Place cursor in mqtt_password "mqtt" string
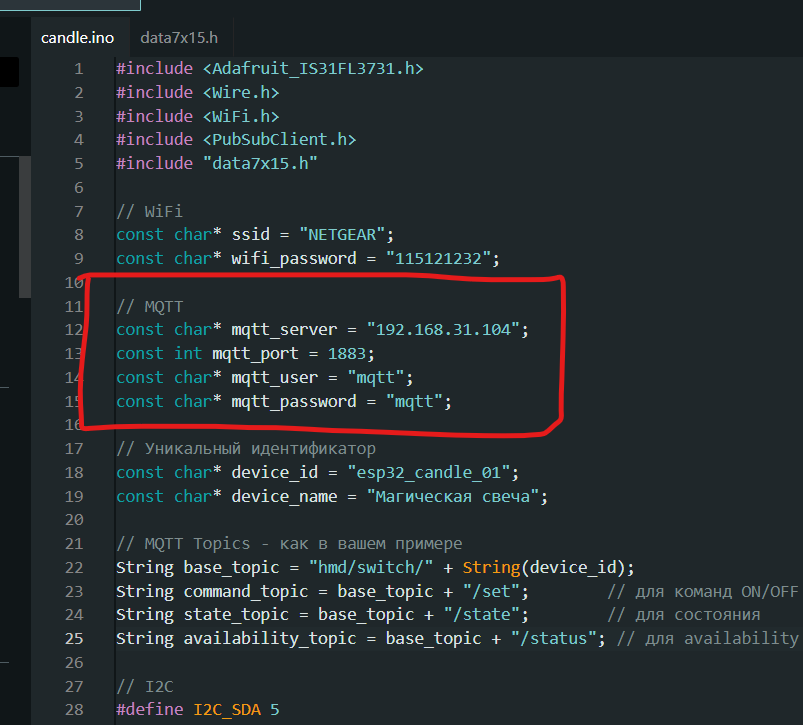This screenshot has width=803, height=725. pyautogui.click(x=418, y=401)
